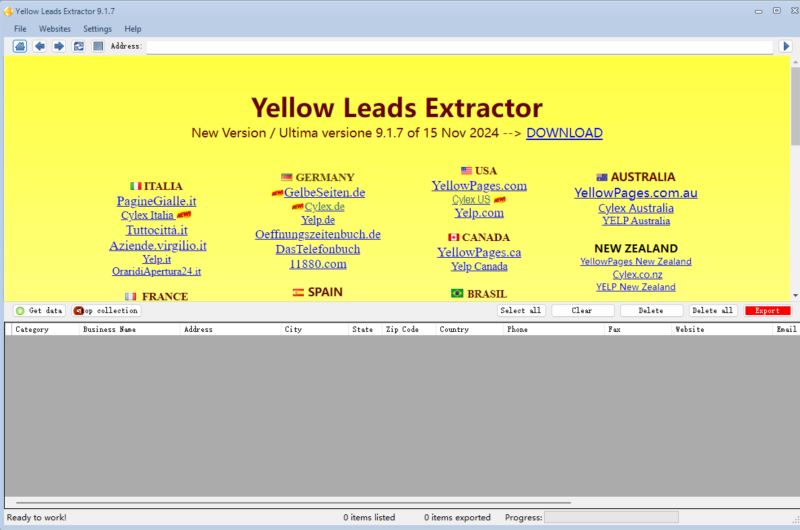Click the web page vertical scrollbar thumb
The height and width of the screenshot is (530, 800).
(x=795, y=105)
